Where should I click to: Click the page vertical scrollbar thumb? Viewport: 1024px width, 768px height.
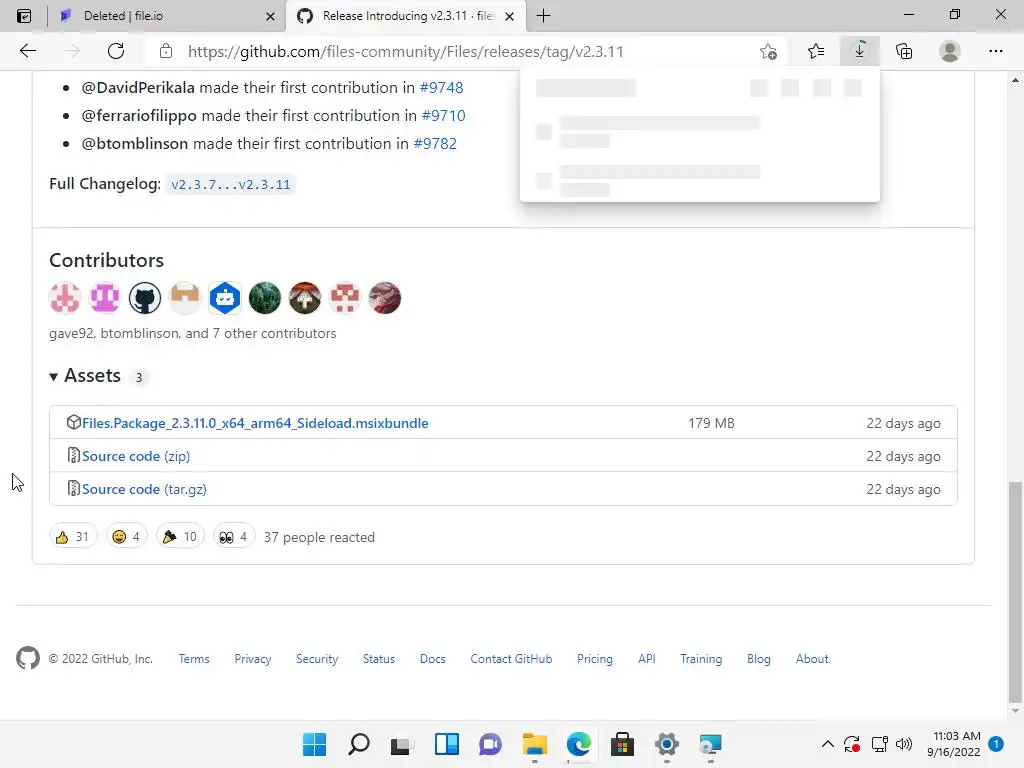coord(1015,591)
